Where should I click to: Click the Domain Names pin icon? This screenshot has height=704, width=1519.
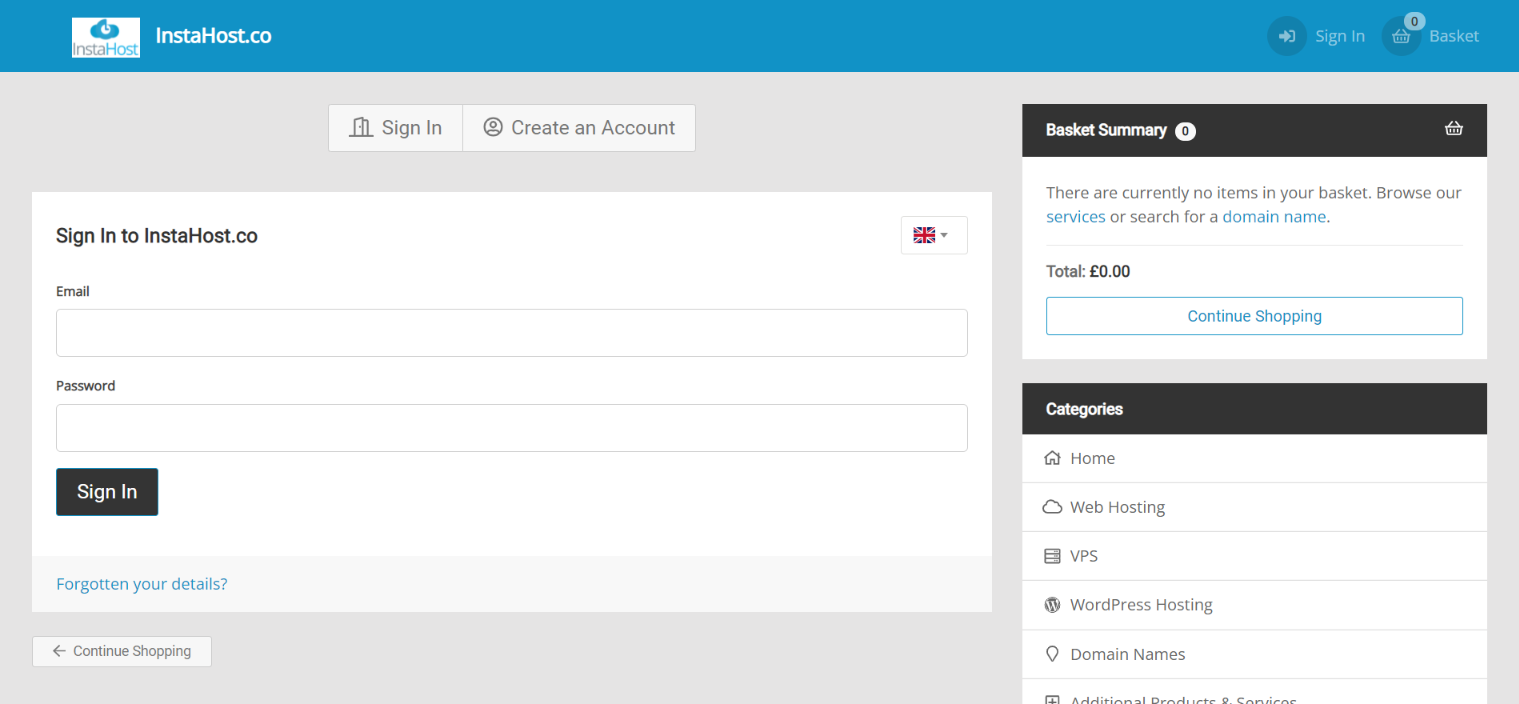(x=1052, y=654)
